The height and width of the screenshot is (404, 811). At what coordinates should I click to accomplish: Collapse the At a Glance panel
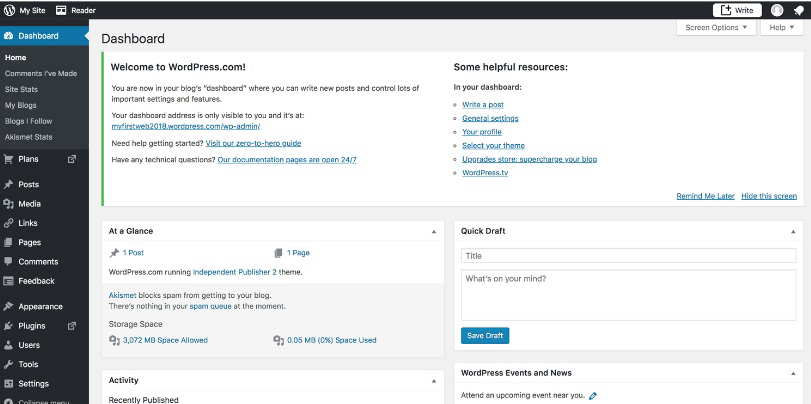434,232
